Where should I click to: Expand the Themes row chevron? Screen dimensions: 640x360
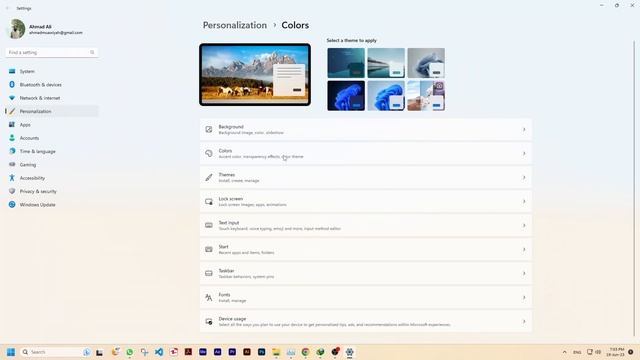pyautogui.click(x=524, y=178)
